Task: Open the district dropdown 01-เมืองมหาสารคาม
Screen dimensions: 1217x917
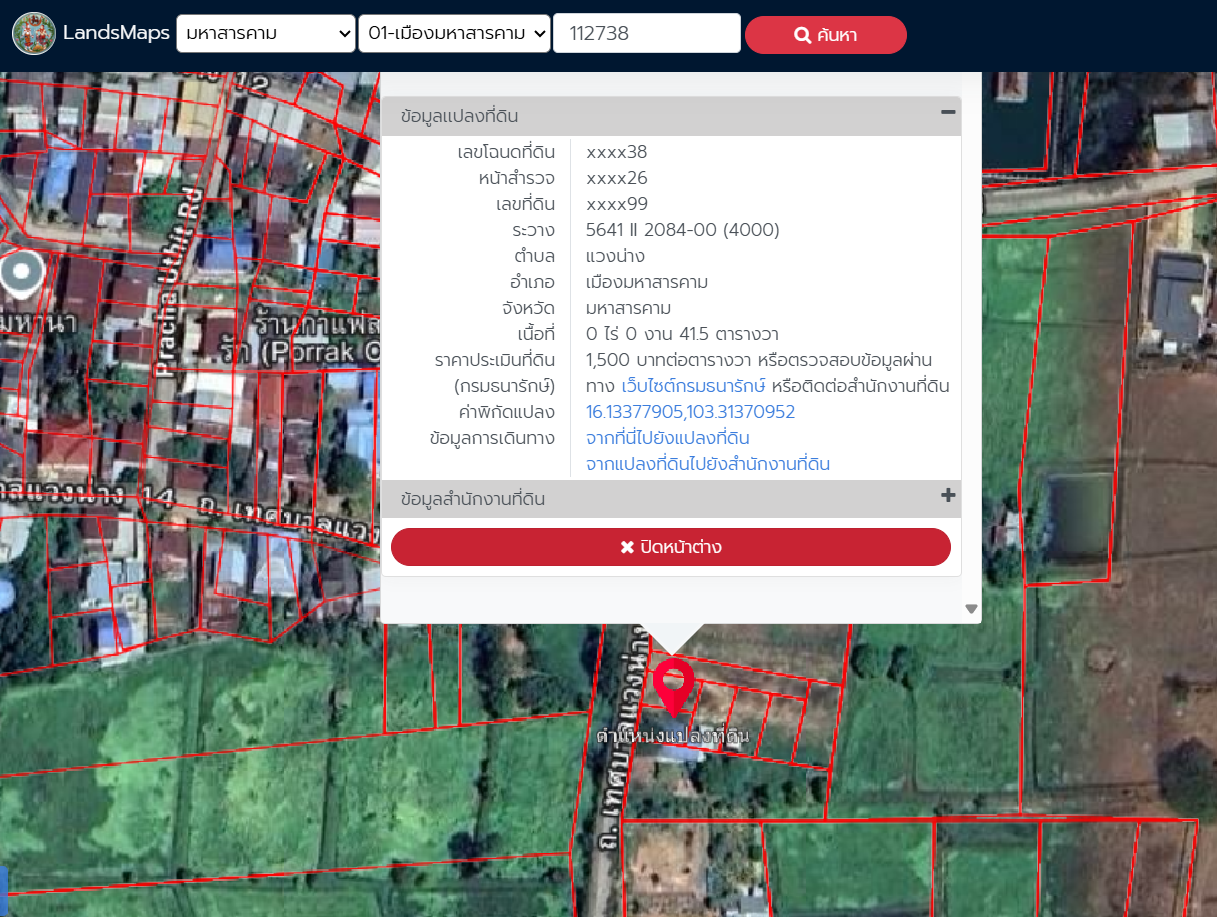Action: [x=454, y=34]
